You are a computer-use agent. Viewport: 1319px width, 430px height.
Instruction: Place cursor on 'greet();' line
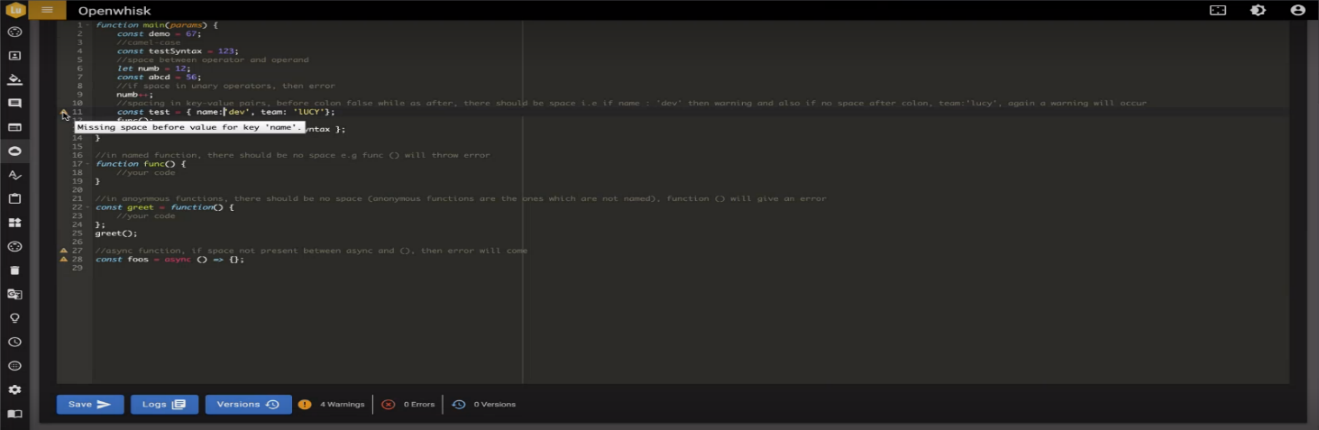coord(117,233)
